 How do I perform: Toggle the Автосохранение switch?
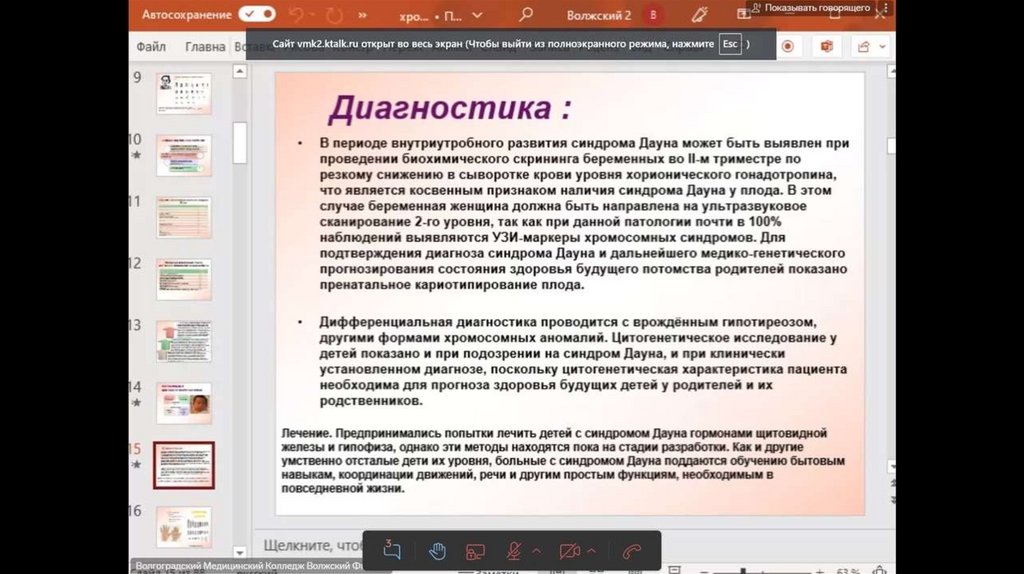click(x=257, y=15)
